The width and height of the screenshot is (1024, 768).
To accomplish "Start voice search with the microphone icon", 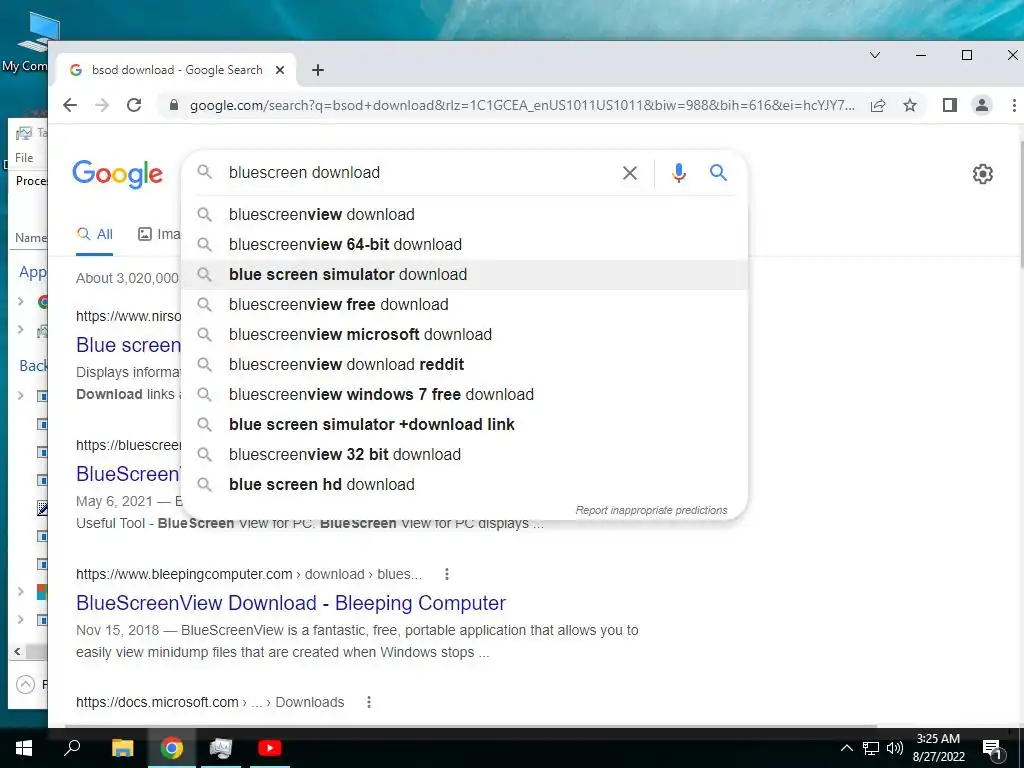I will 679,173.
